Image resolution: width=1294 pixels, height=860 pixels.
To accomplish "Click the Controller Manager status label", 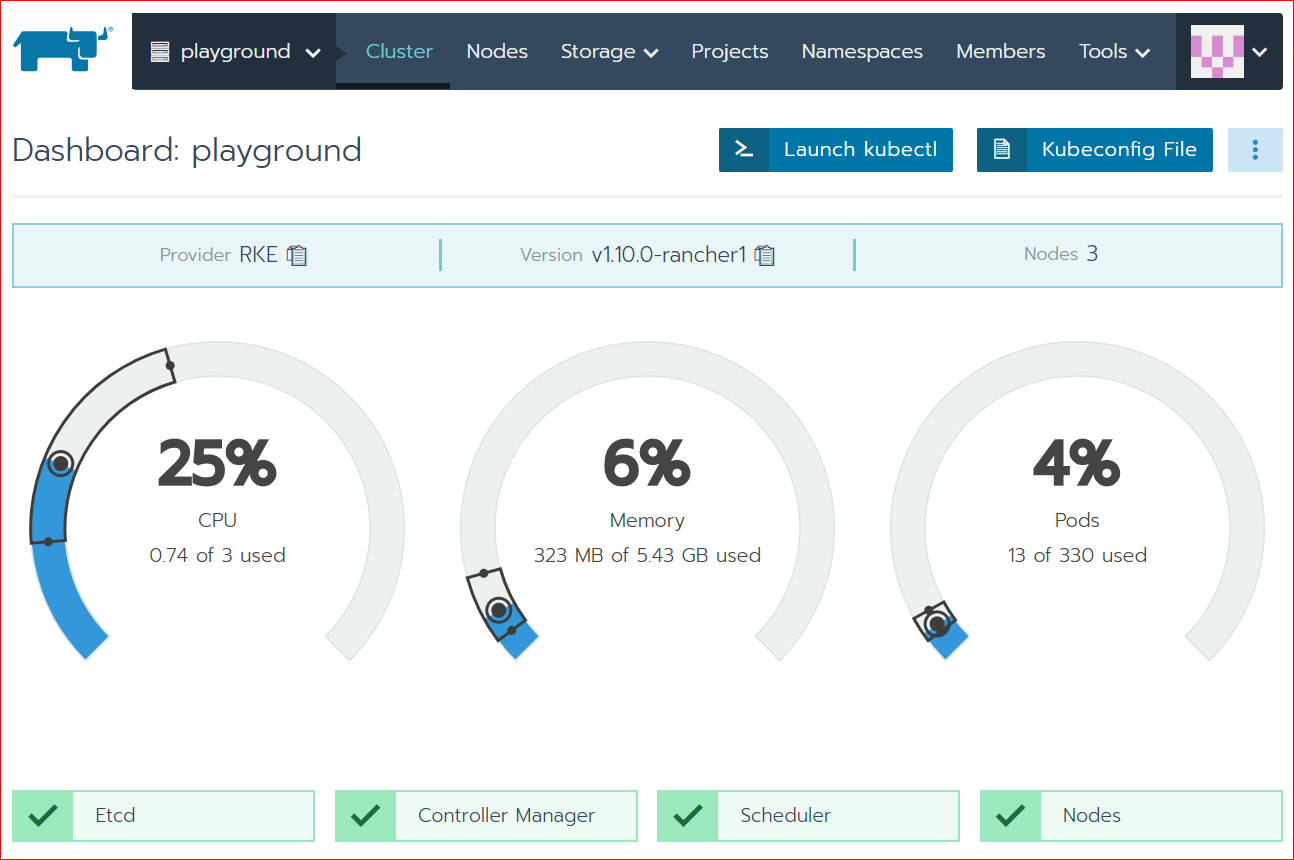I will [506, 816].
